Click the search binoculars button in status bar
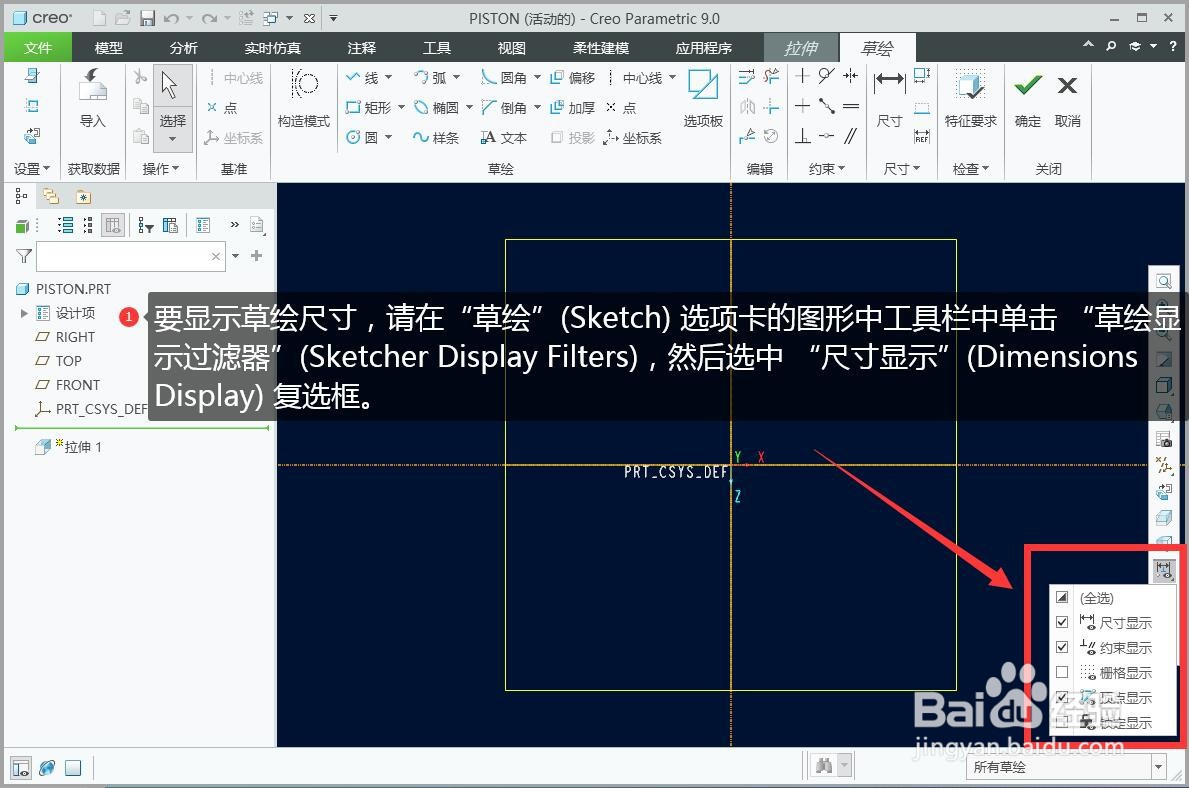Screen dimensions: 1189x788 (x=824, y=766)
